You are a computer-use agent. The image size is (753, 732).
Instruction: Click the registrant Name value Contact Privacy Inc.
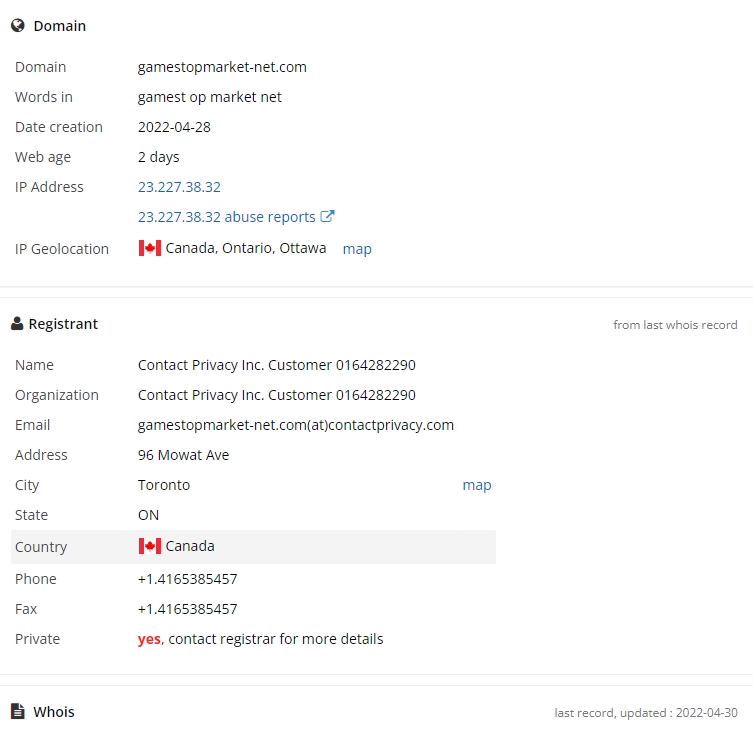276,365
